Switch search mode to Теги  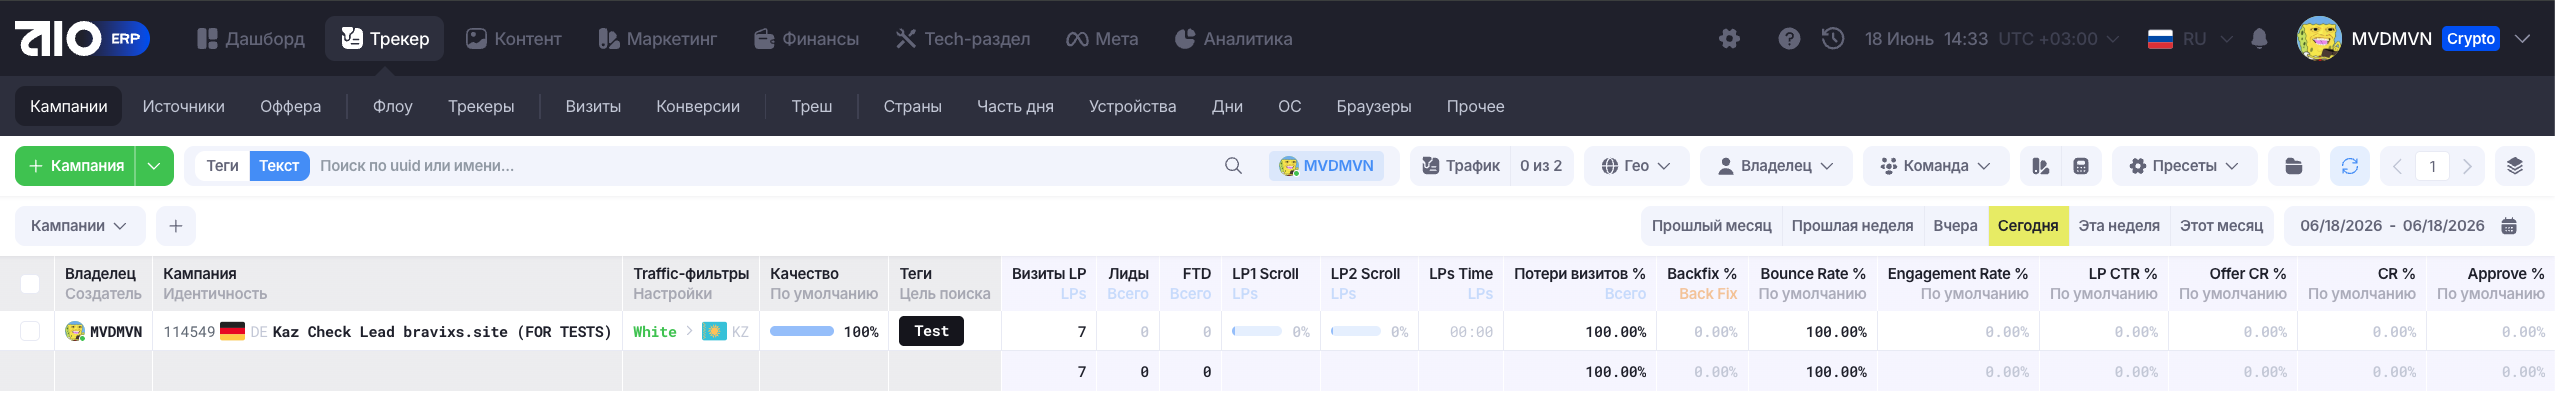tap(222, 166)
